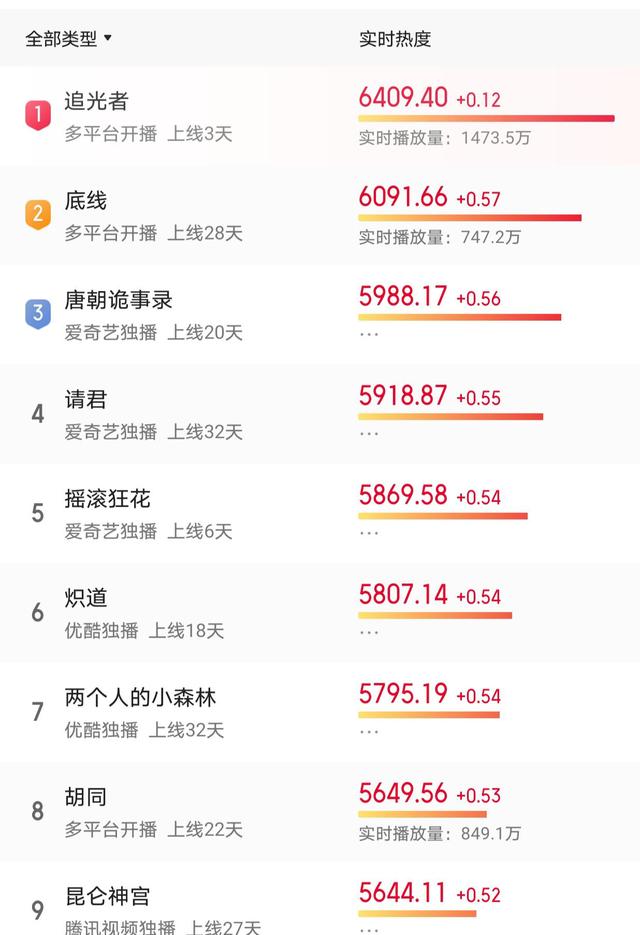
Task: Expand the ellipsis under 5988.17
Action: click(369, 335)
